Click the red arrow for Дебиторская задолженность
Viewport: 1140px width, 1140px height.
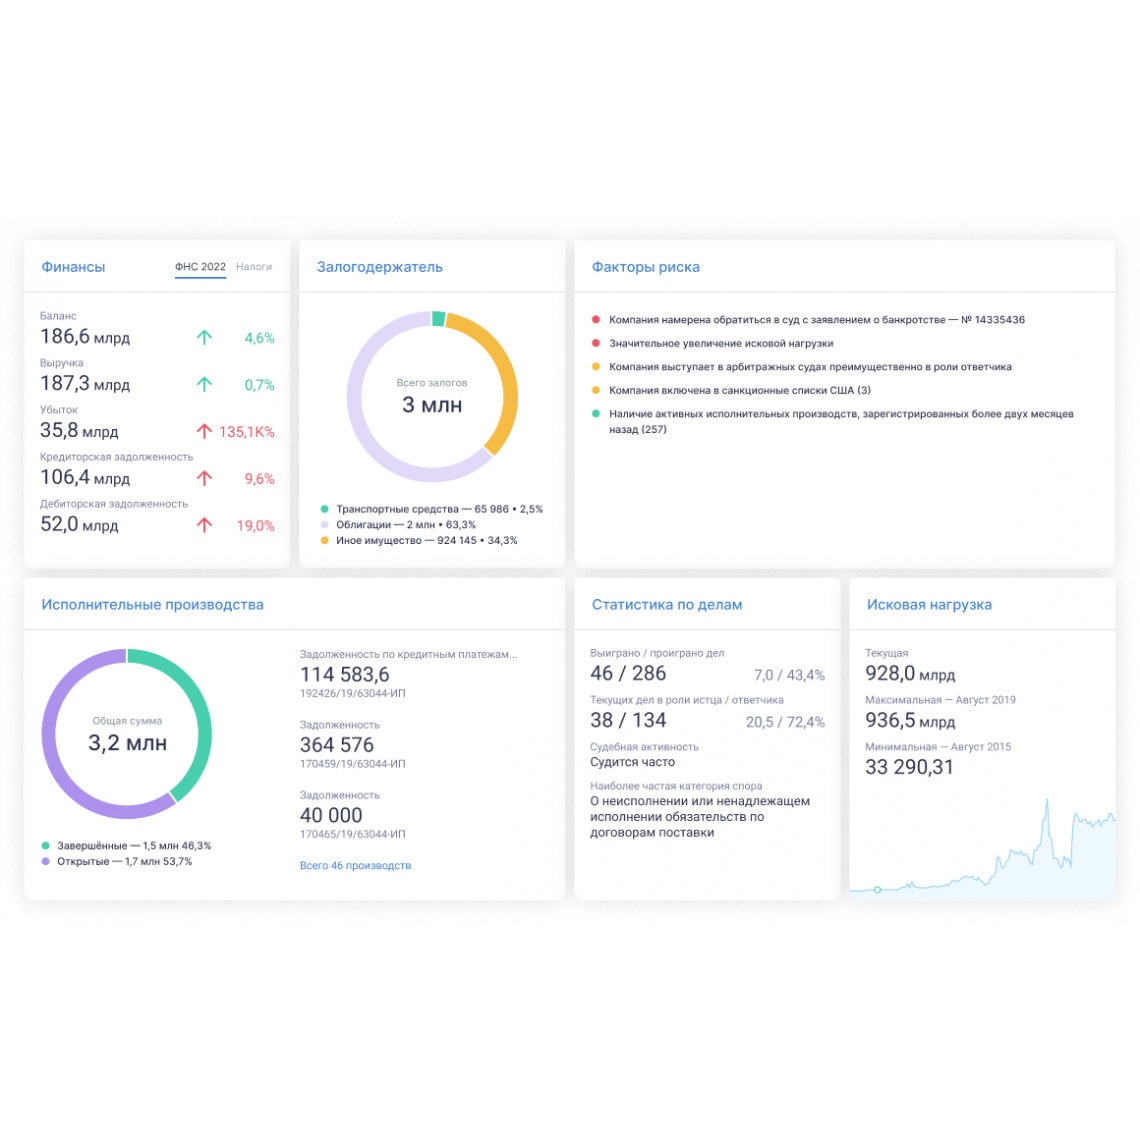204,525
